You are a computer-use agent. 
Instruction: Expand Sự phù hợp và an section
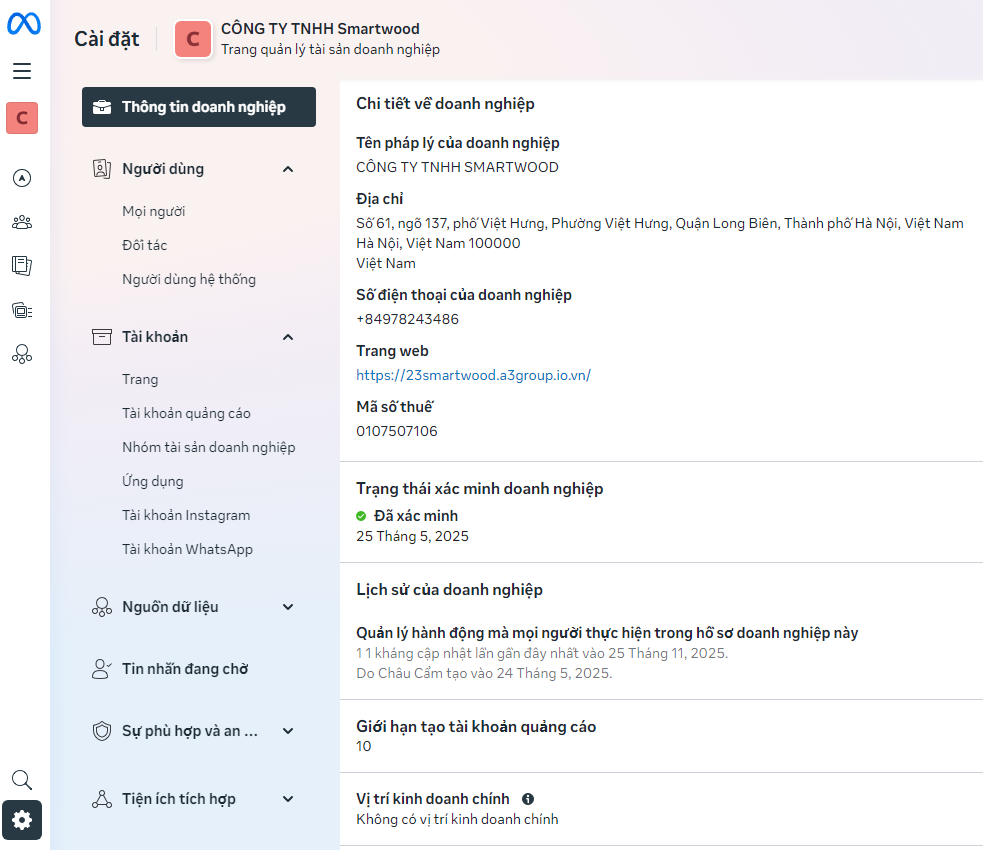click(x=288, y=731)
